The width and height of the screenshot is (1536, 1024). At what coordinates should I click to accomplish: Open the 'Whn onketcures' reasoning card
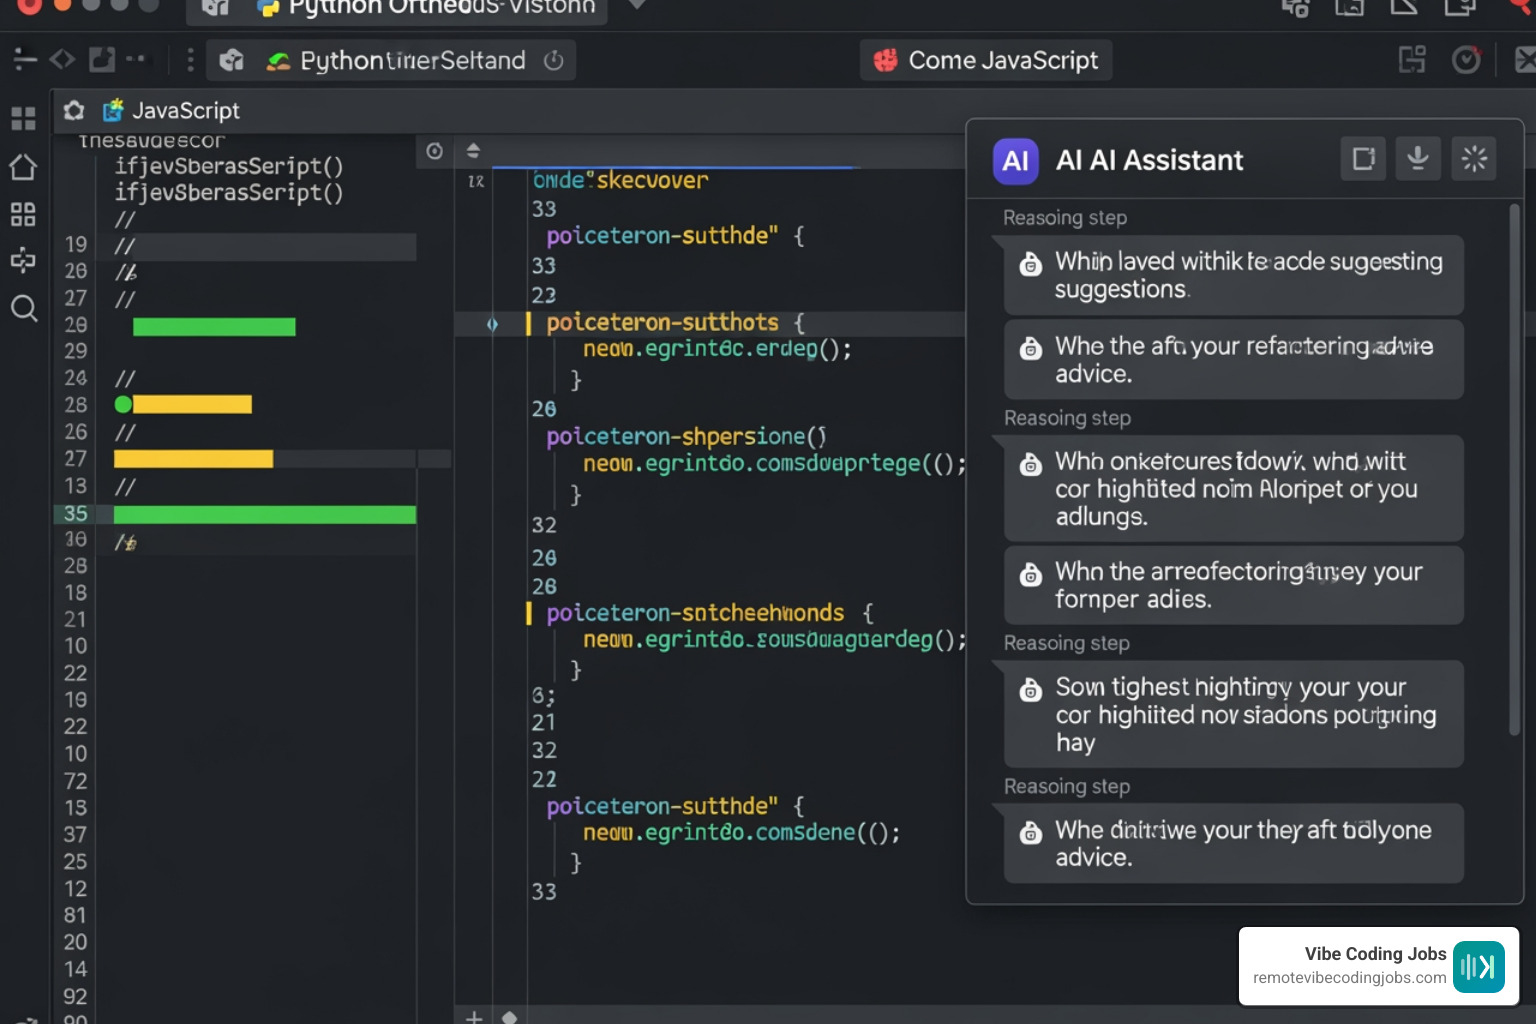click(x=1234, y=489)
